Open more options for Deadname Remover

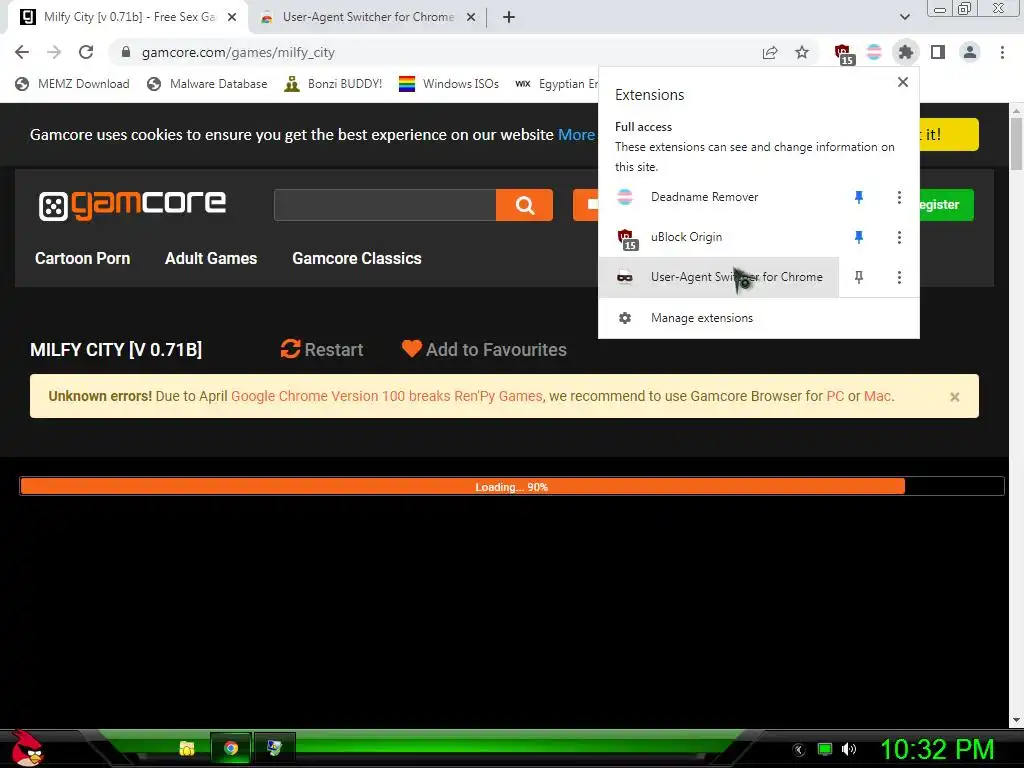899,197
